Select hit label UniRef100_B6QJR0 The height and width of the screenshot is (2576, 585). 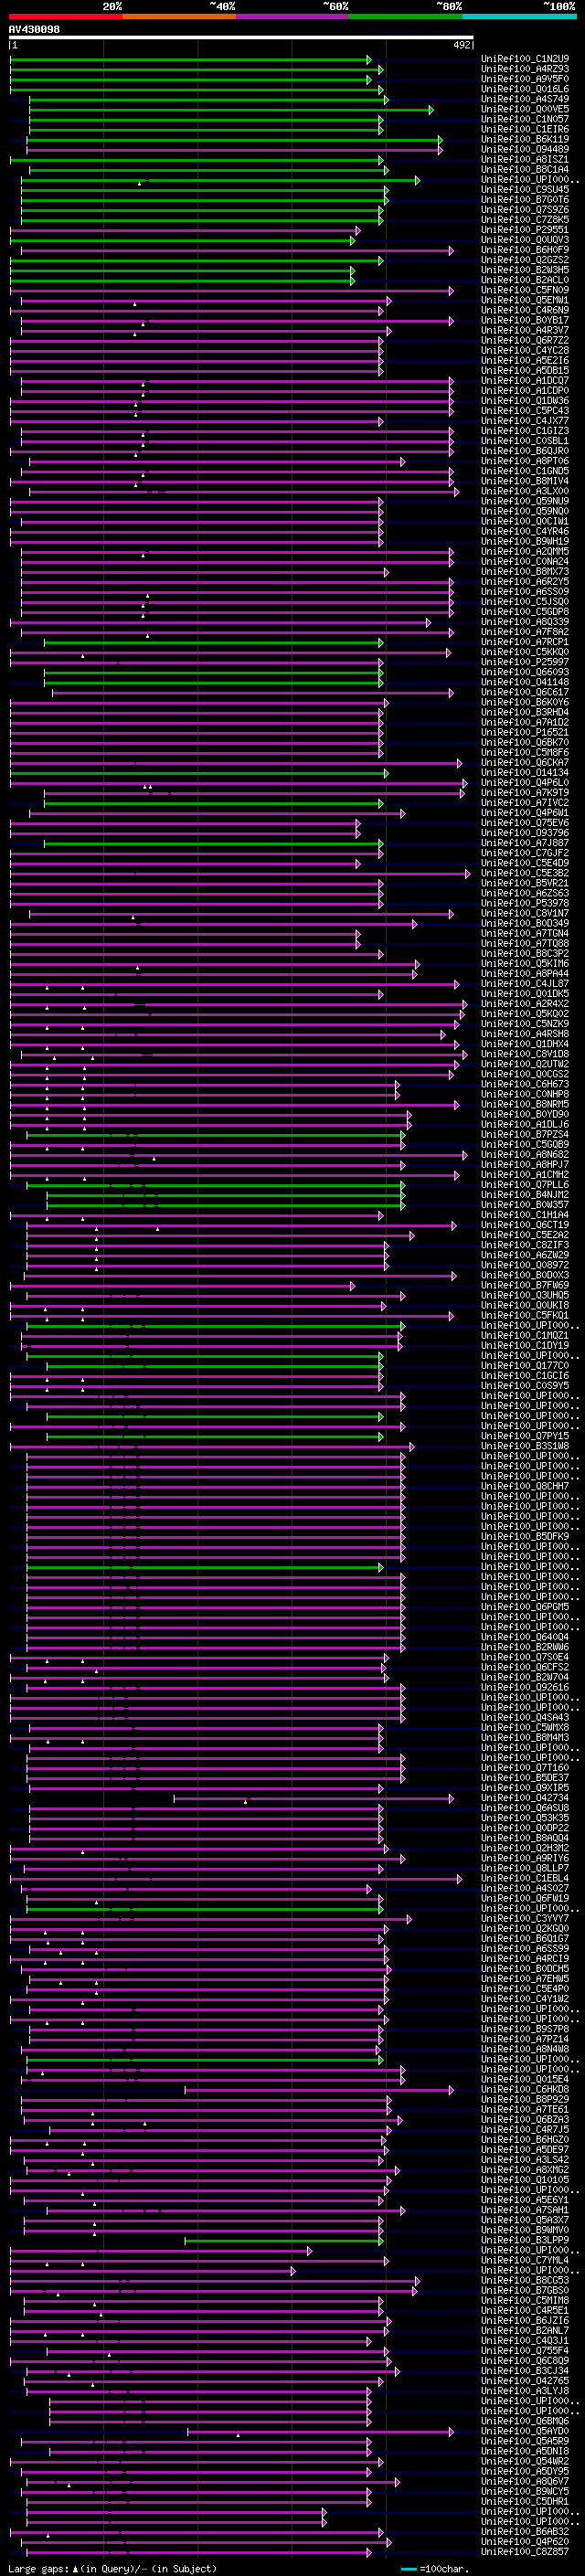[x=525, y=451]
